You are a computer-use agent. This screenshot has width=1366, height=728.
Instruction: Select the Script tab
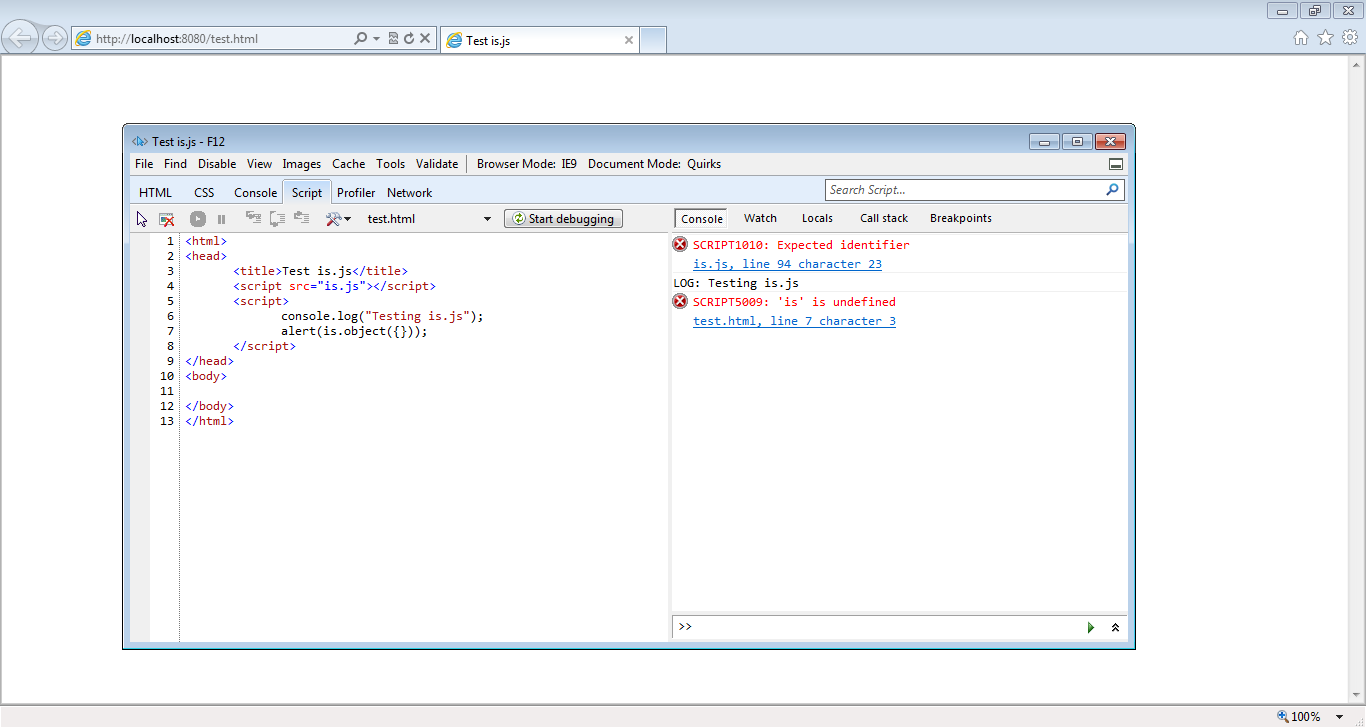(x=307, y=193)
